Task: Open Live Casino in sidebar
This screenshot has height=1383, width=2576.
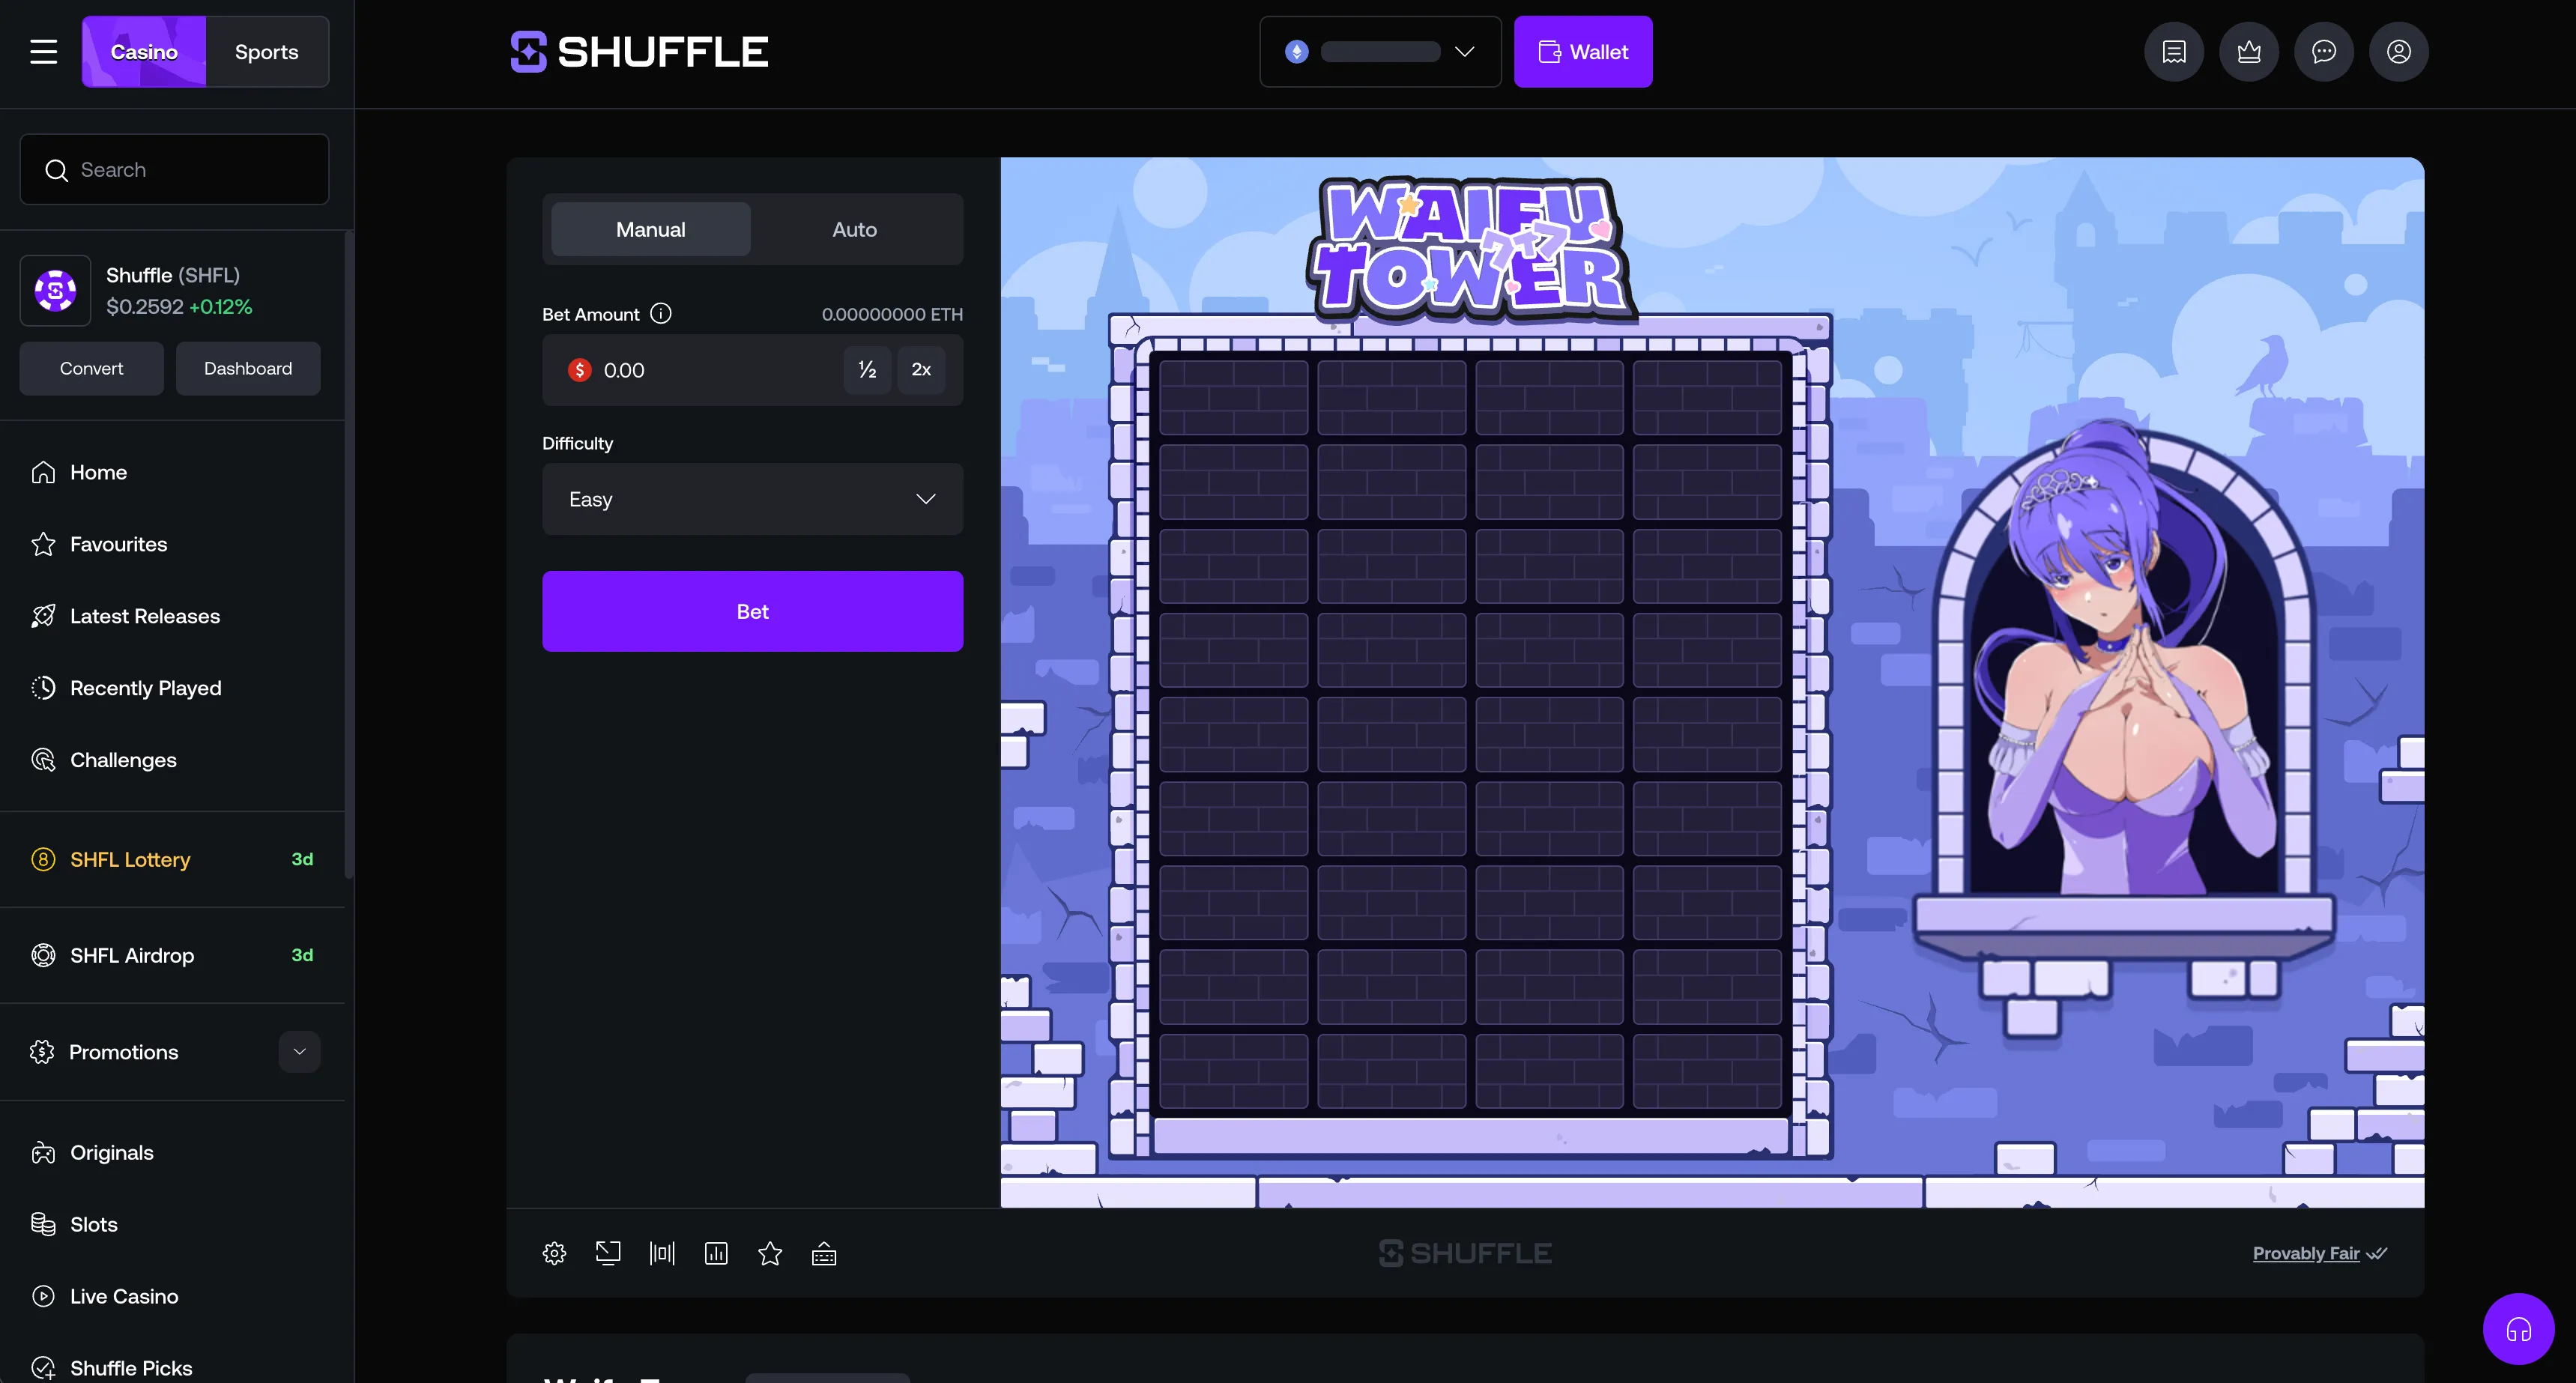Action: [172, 1297]
